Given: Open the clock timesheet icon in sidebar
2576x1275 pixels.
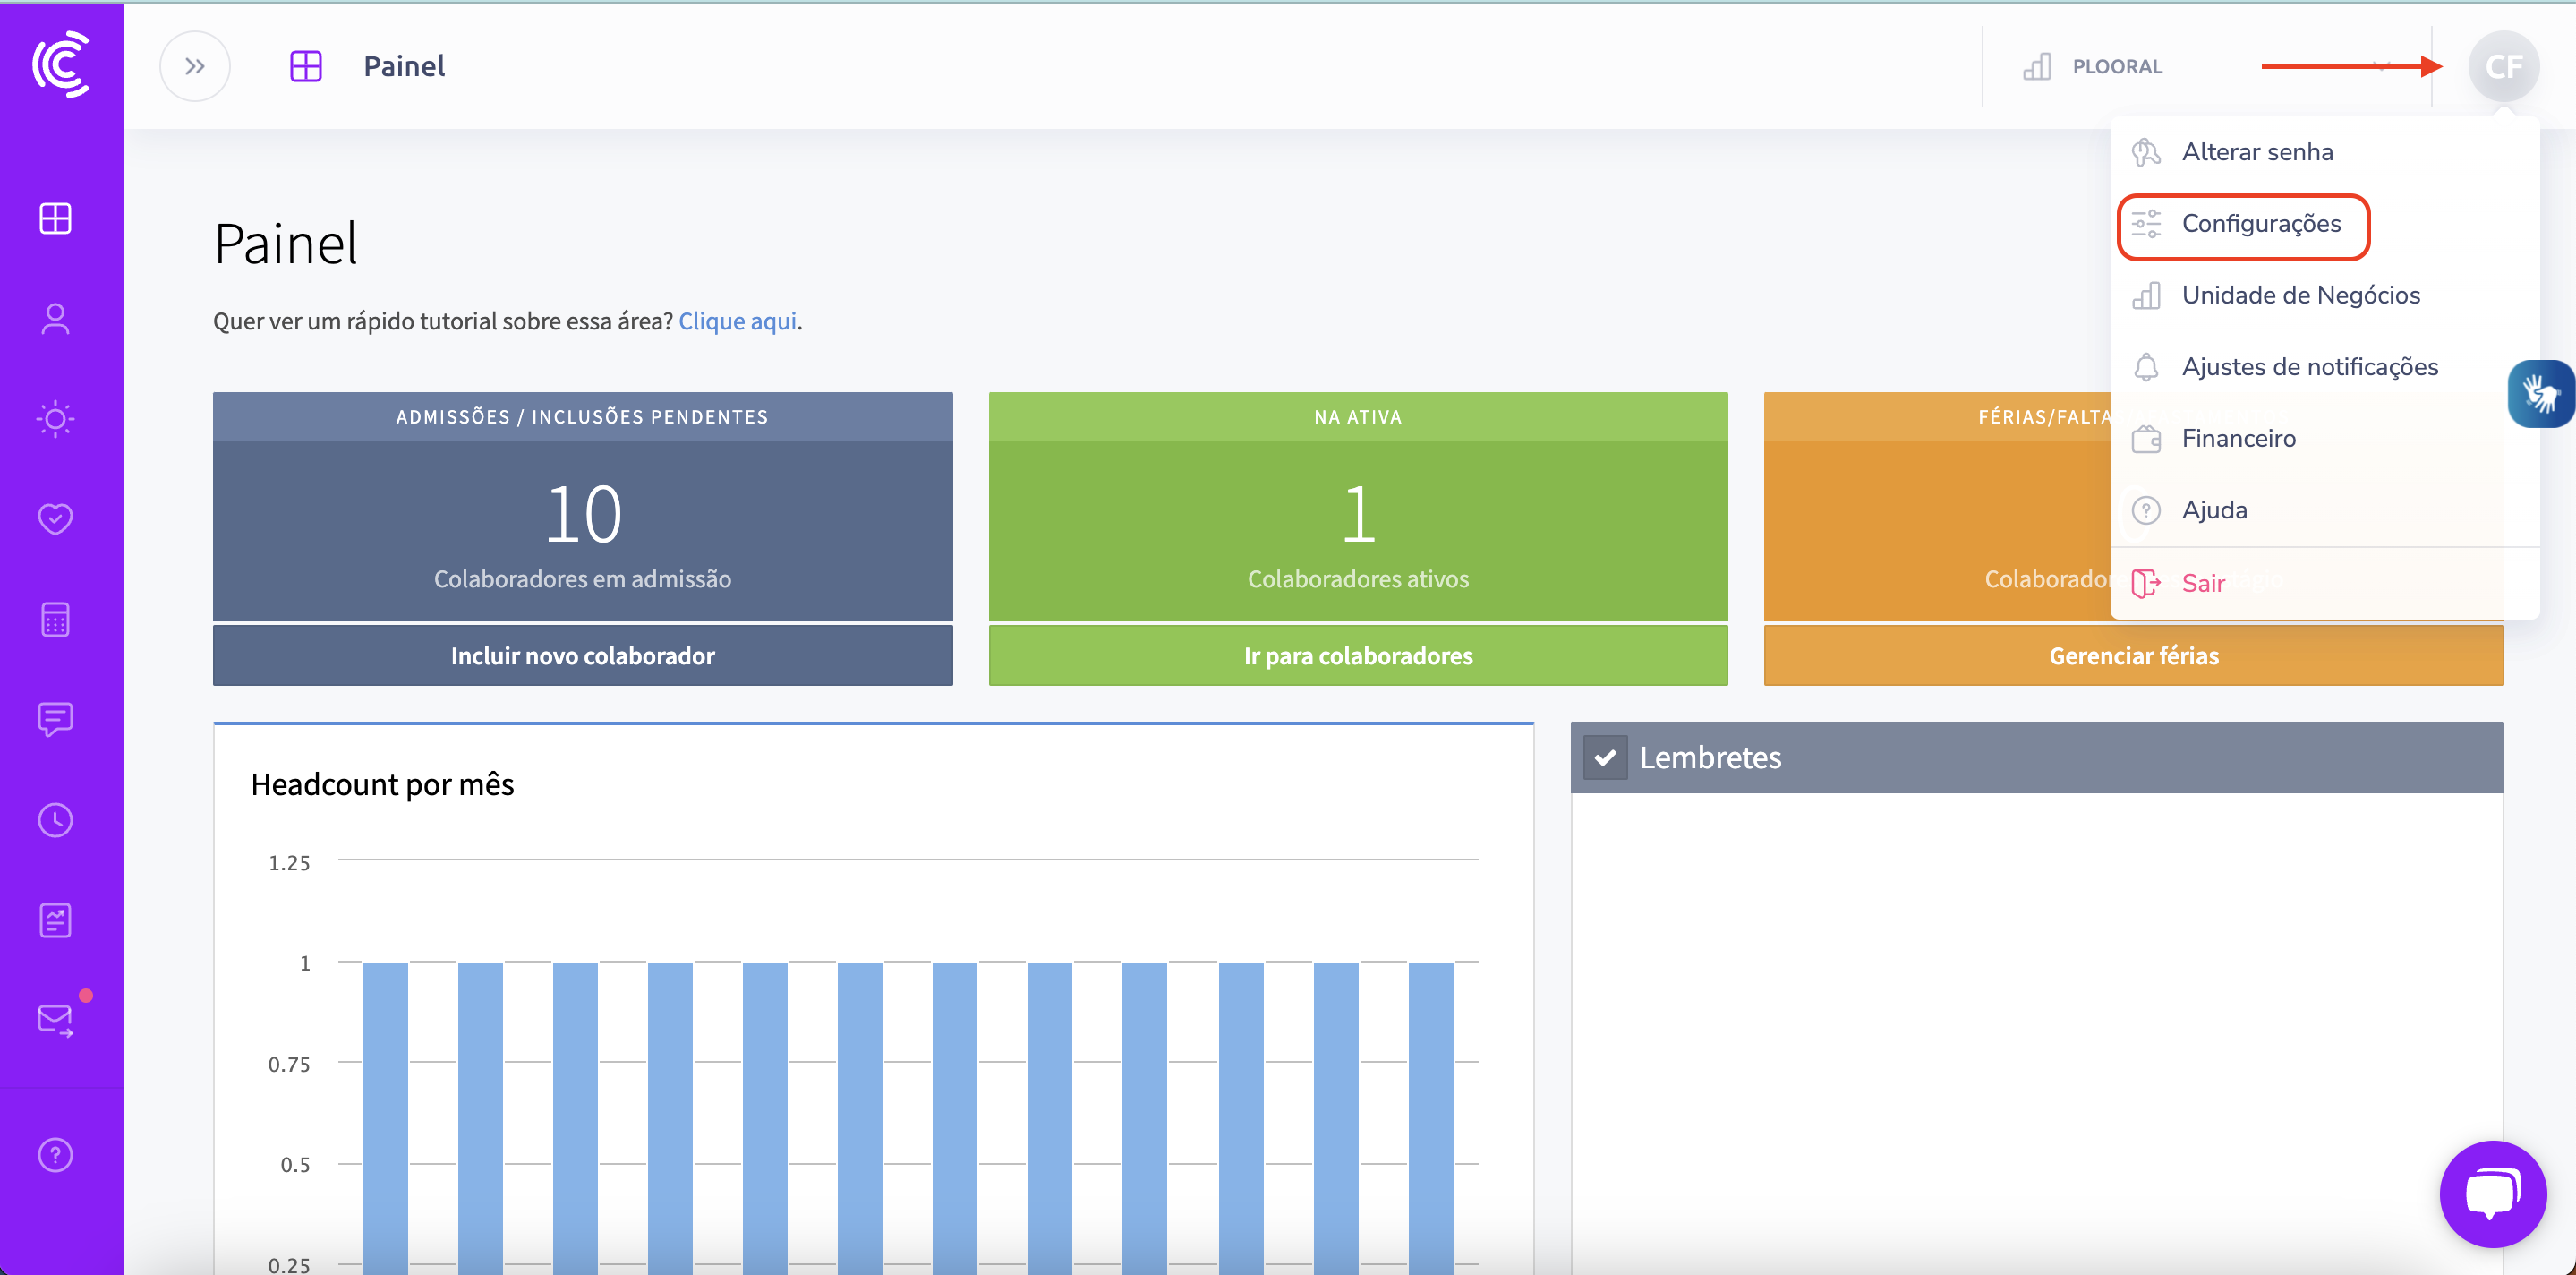Looking at the screenshot, I should pos(55,820).
